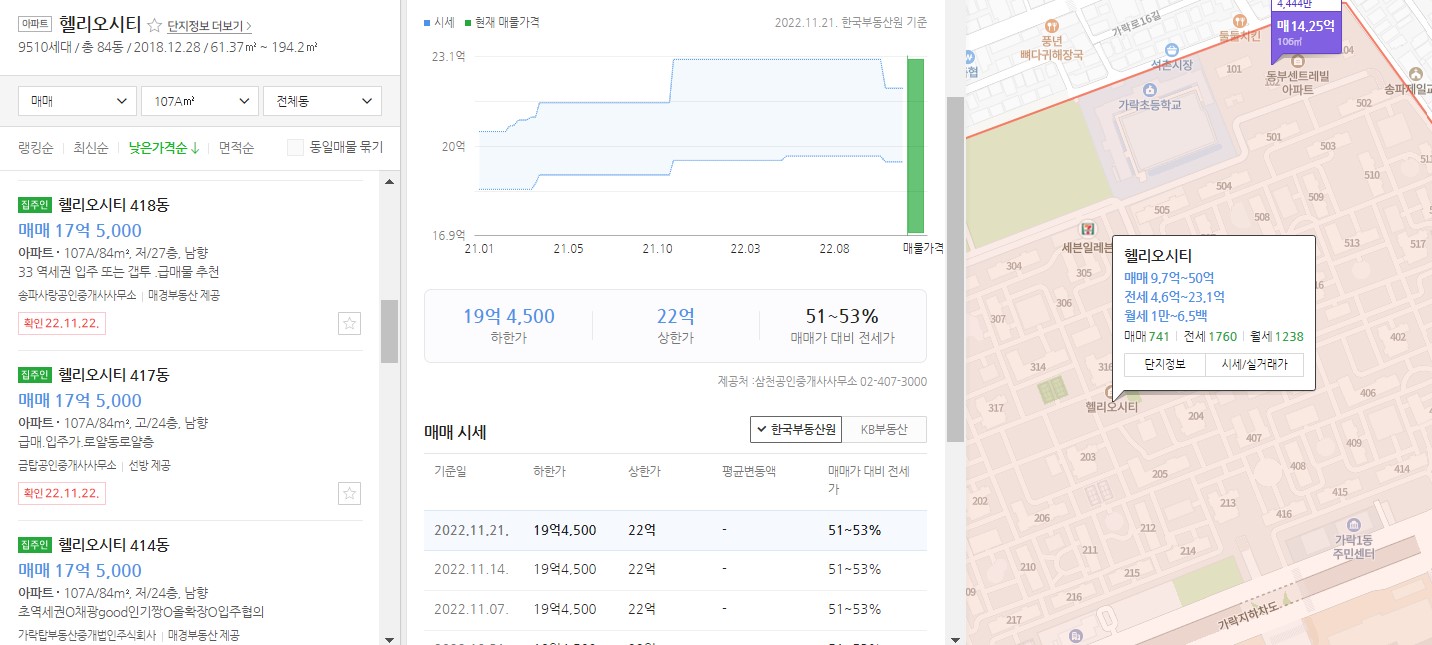Open the 헬리오시티 414동 listing title
Image resolution: width=1432 pixels, height=645 pixels.
point(113,545)
